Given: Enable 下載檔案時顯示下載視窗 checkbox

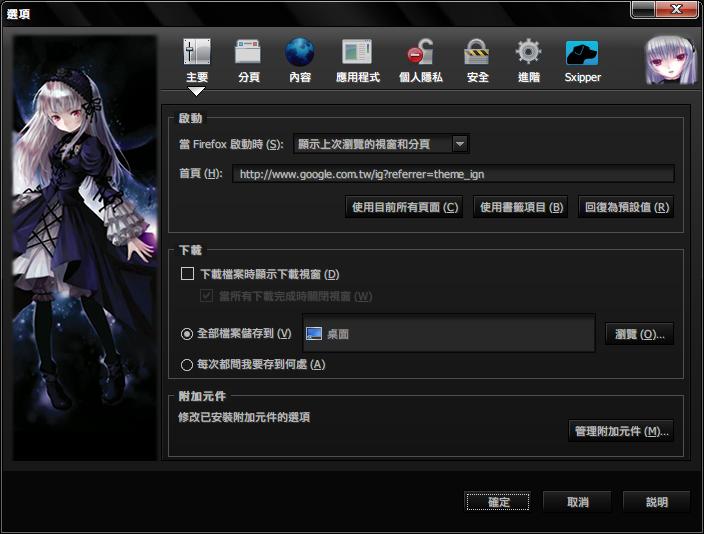Looking at the screenshot, I should (x=187, y=274).
